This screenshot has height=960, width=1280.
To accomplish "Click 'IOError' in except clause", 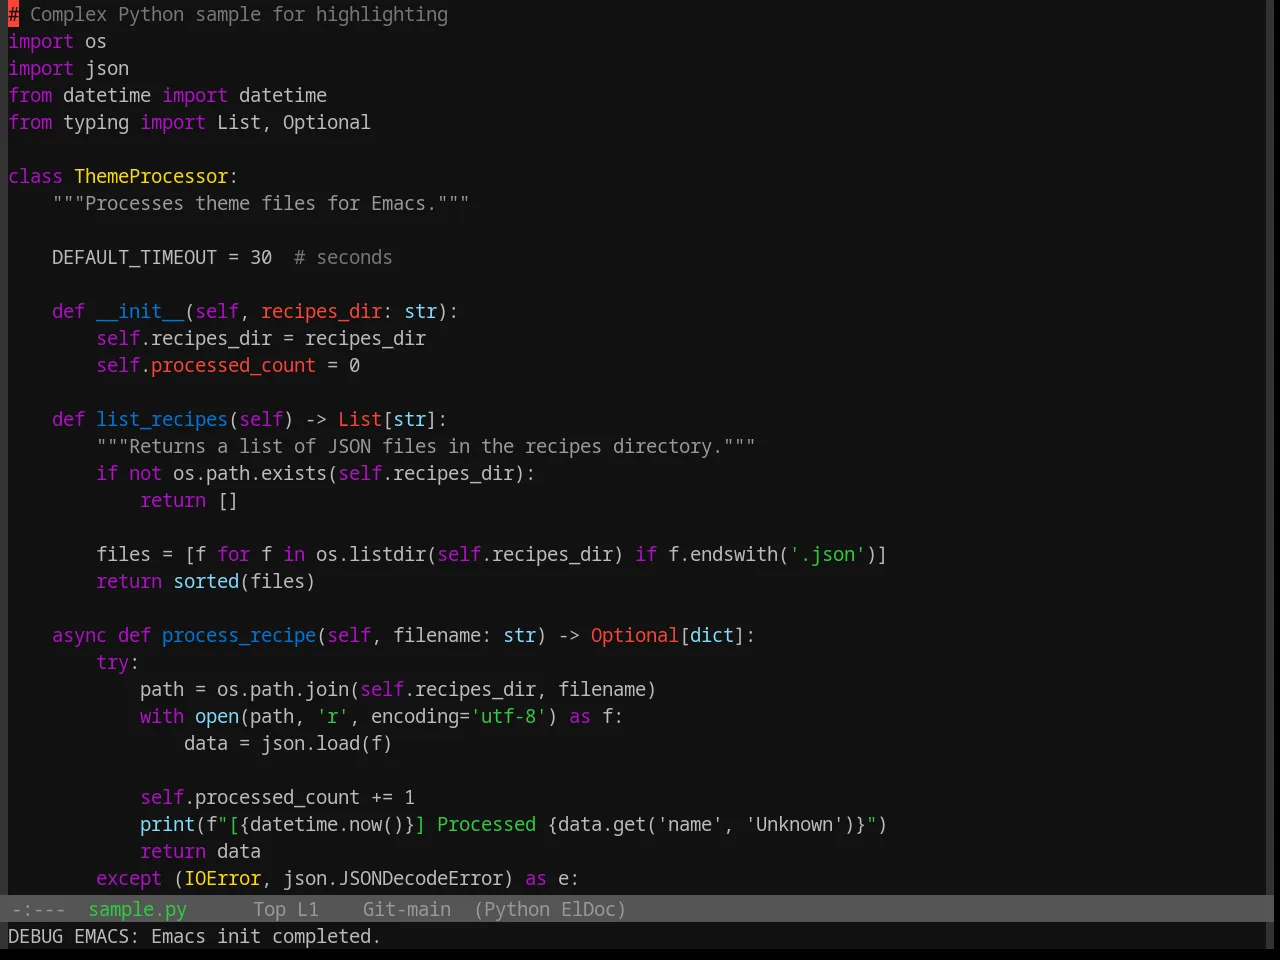I will point(222,878).
